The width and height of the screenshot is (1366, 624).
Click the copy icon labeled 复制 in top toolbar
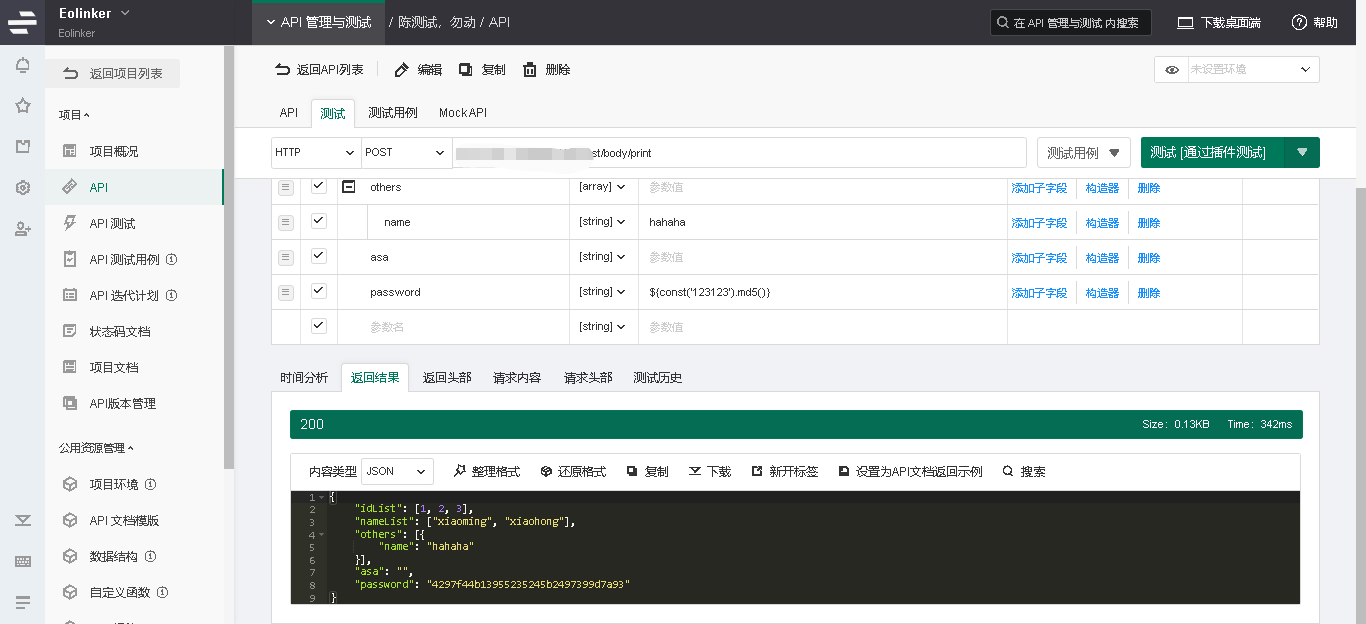(x=466, y=70)
